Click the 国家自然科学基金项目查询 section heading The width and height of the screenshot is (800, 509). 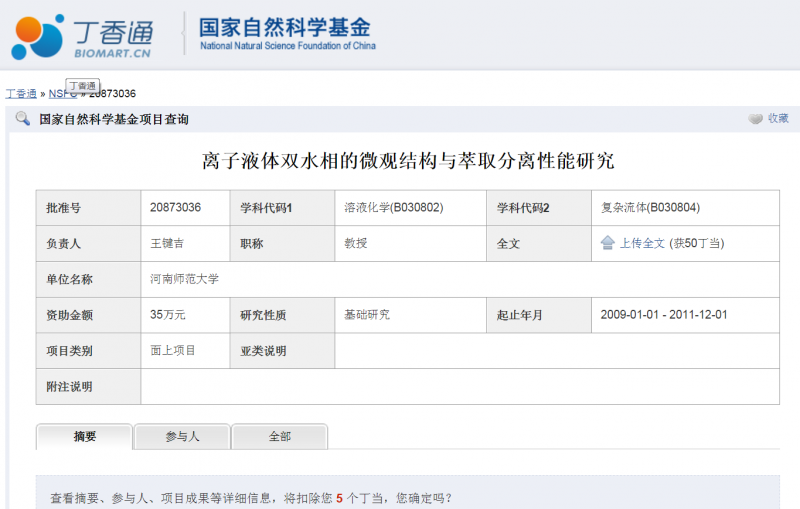click(x=113, y=119)
